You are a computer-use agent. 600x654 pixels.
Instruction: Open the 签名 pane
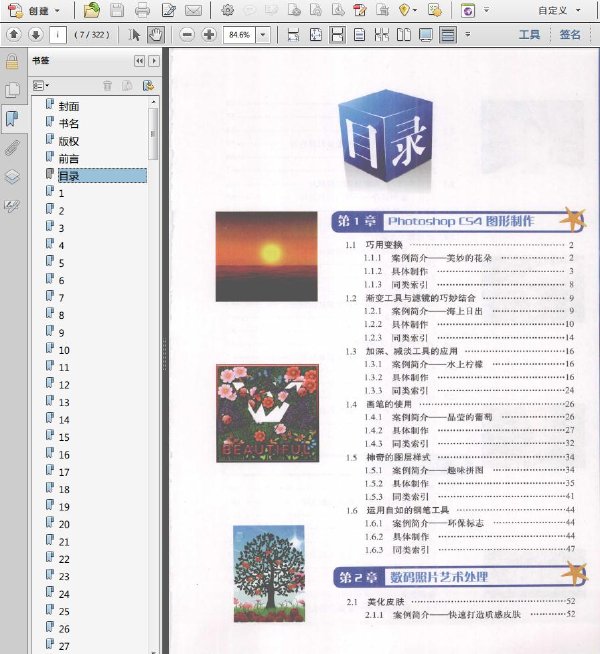point(570,35)
